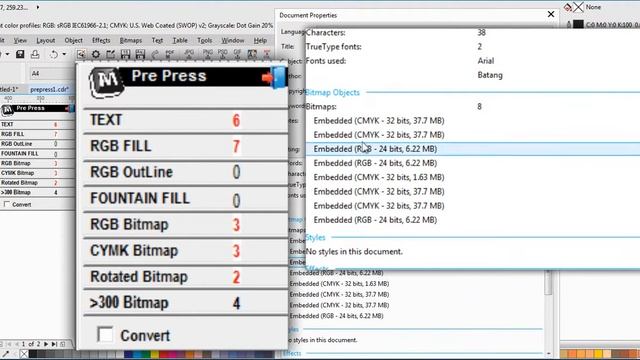Click the Export PSD icon

(x=222, y=54)
